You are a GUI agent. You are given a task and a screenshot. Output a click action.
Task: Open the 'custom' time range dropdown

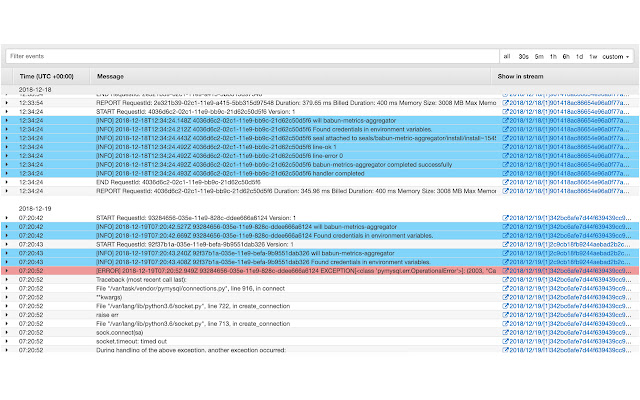(616, 56)
